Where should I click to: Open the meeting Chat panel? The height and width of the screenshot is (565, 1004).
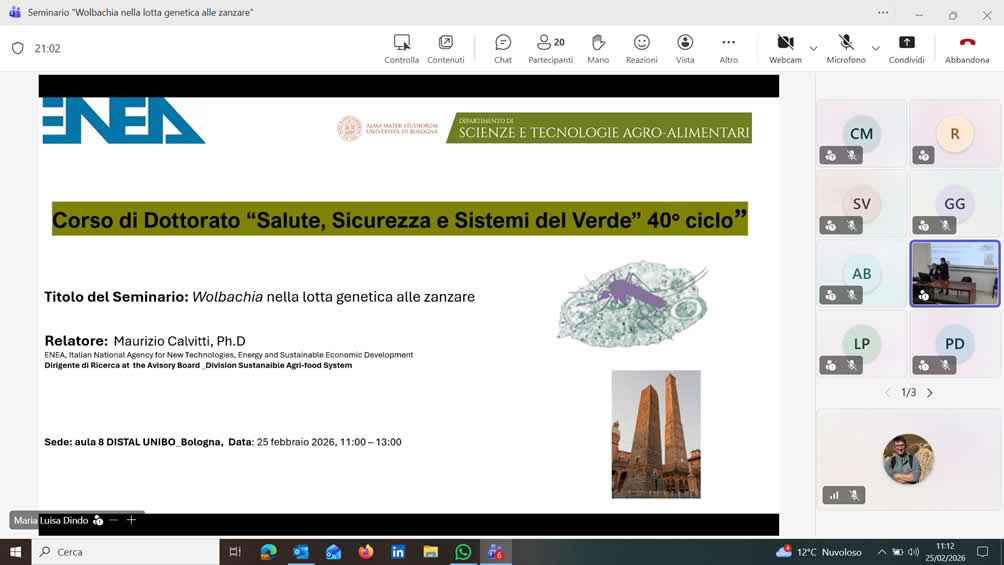(503, 49)
